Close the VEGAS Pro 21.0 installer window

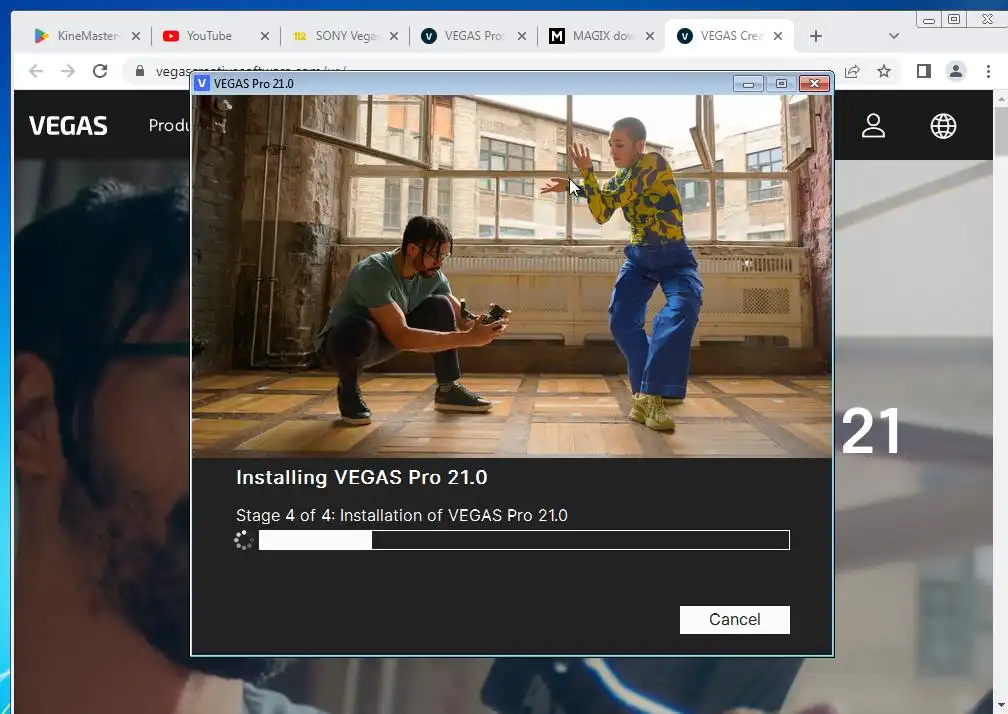pyautogui.click(x=814, y=84)
